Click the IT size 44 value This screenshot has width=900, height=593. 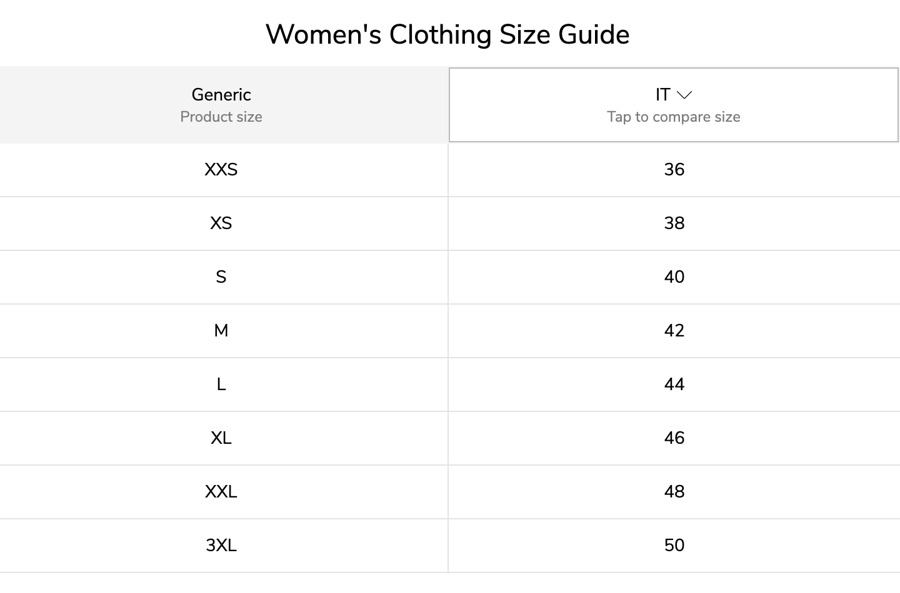(x=674, y=384)
